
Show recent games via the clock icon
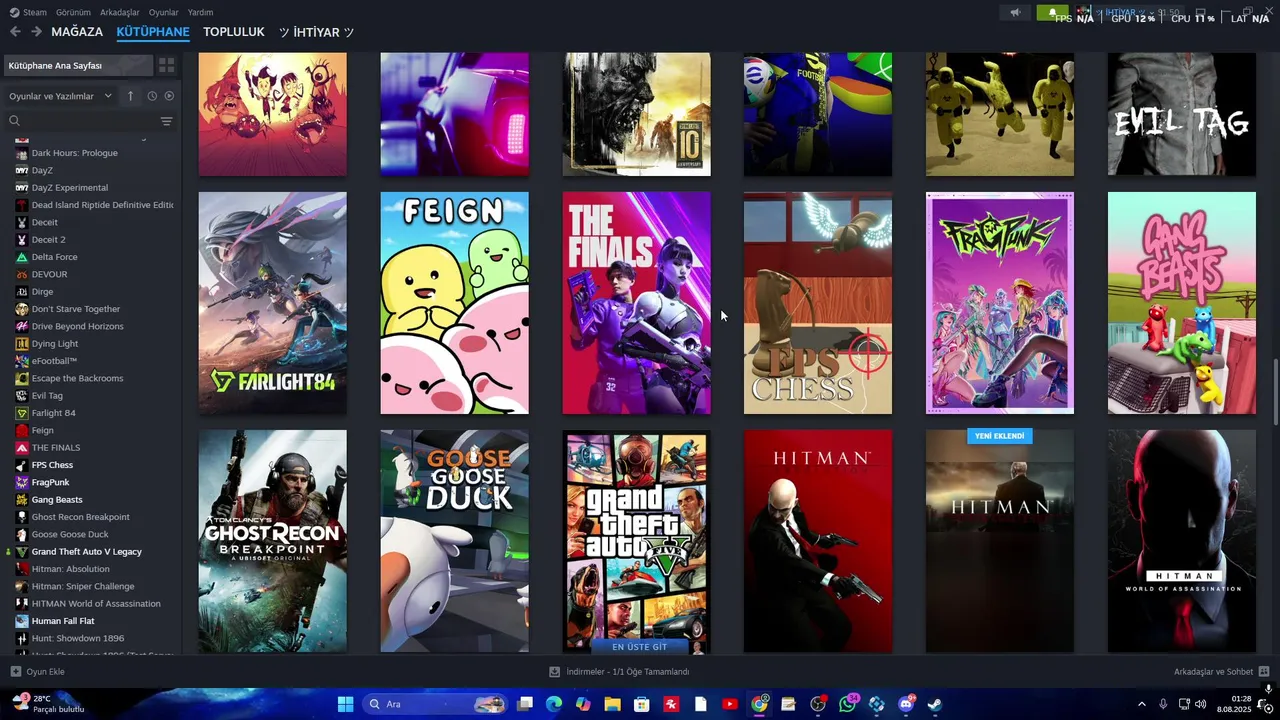pyautogui.click(x=152, y=96)
